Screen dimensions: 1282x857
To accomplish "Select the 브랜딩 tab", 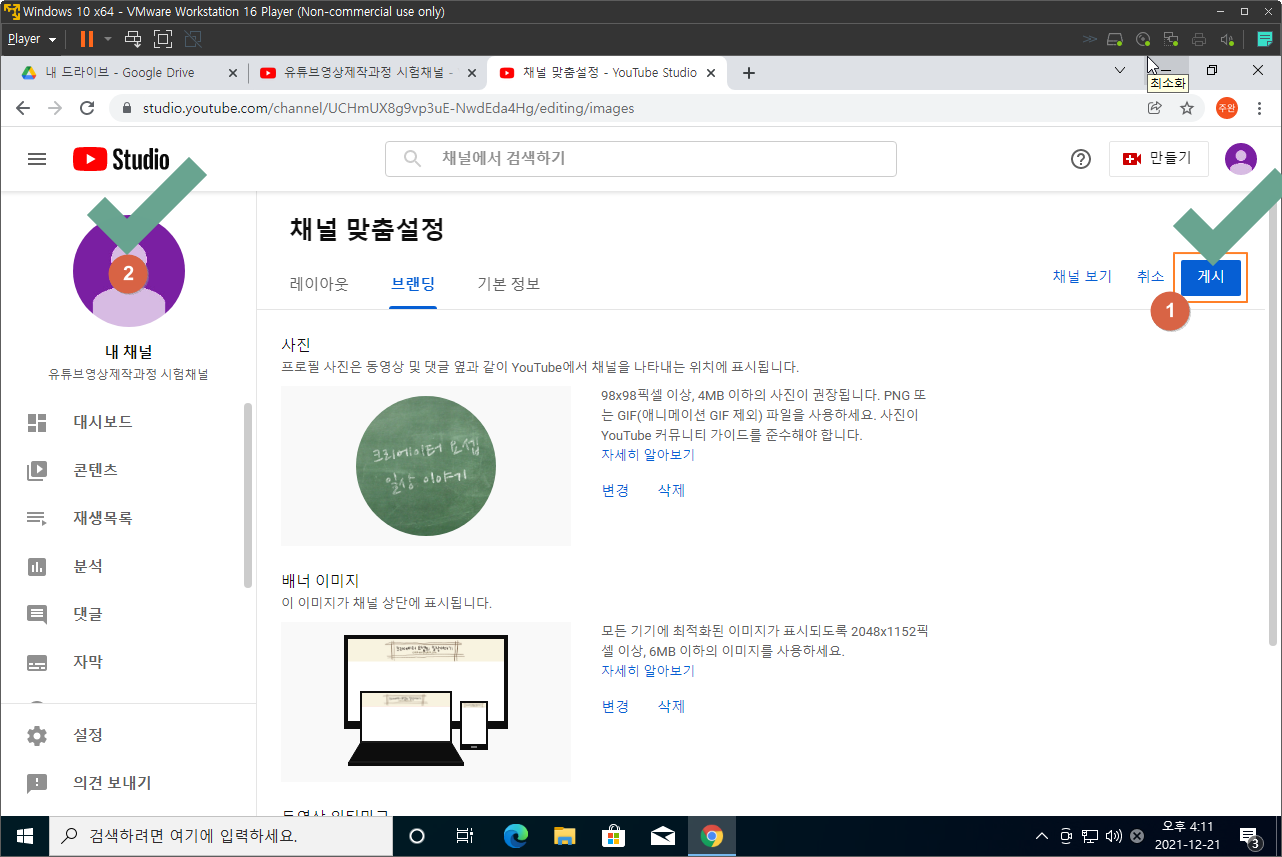I will click(x=413, y=284).
